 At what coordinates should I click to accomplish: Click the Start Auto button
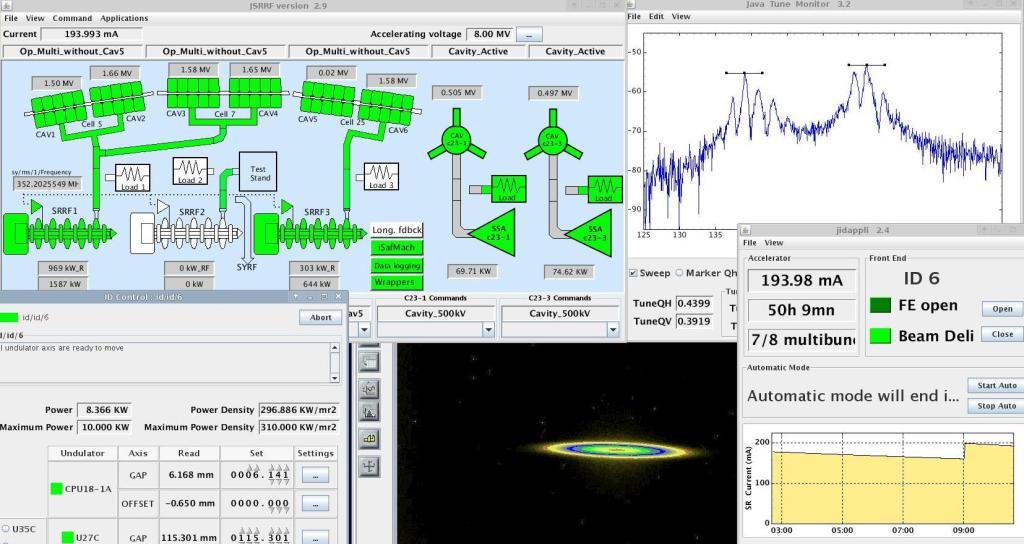pos(994,386)
